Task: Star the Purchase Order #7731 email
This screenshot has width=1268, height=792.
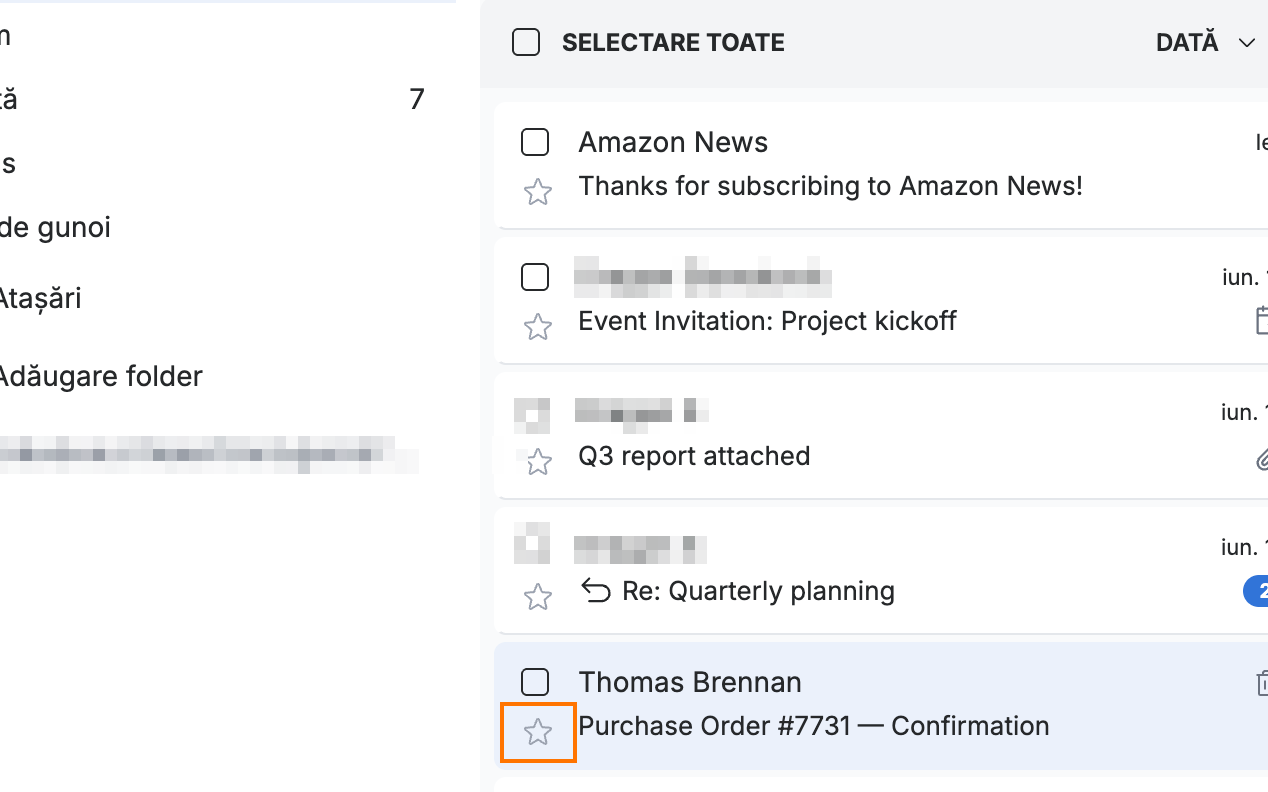Action: pyautogui.click(x=538, y=732)
